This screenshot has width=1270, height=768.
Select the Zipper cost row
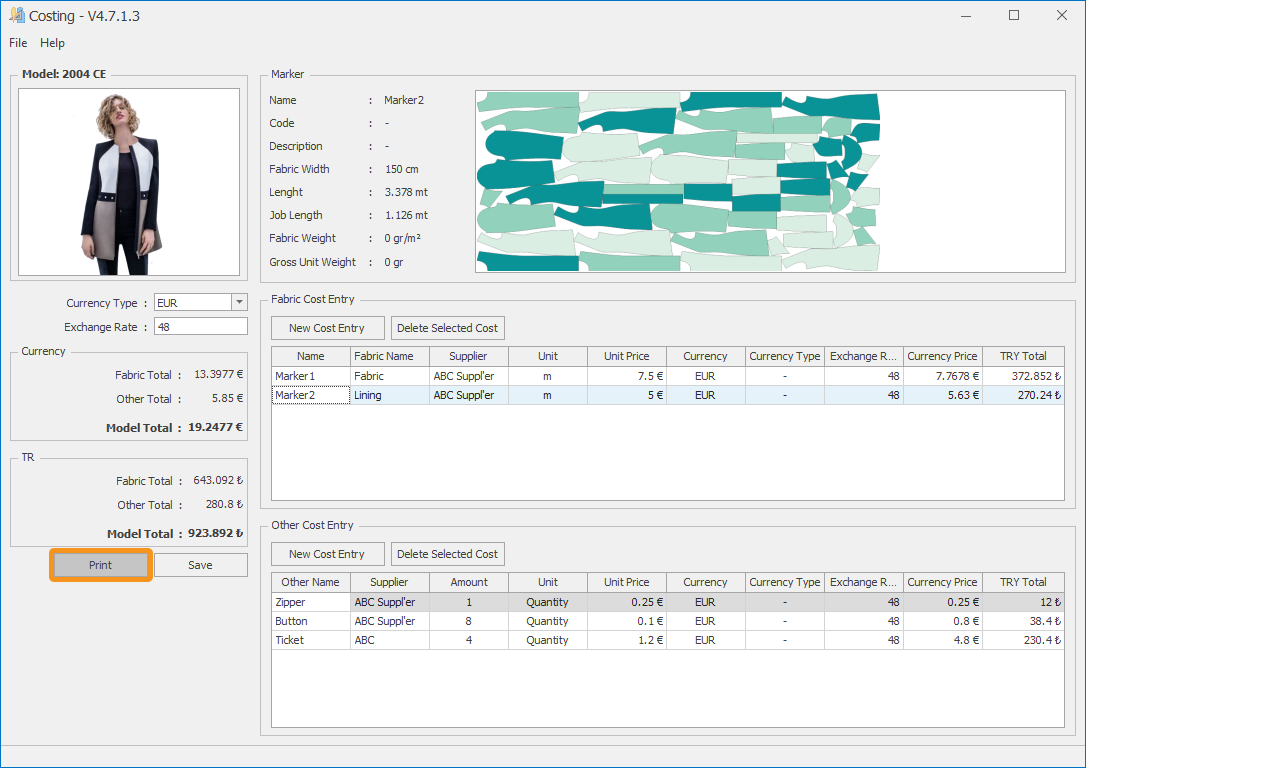click(310, 602)
